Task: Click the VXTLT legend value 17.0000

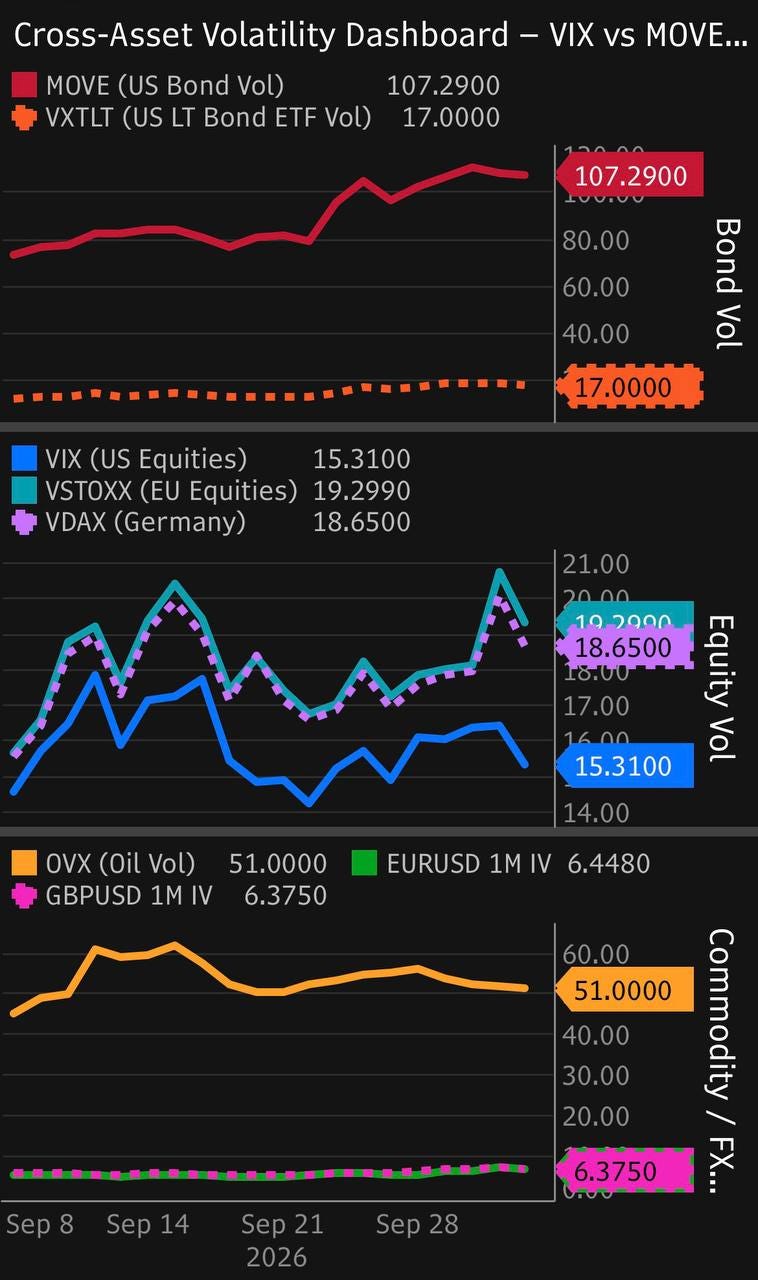Action: (x=451, y=118)
